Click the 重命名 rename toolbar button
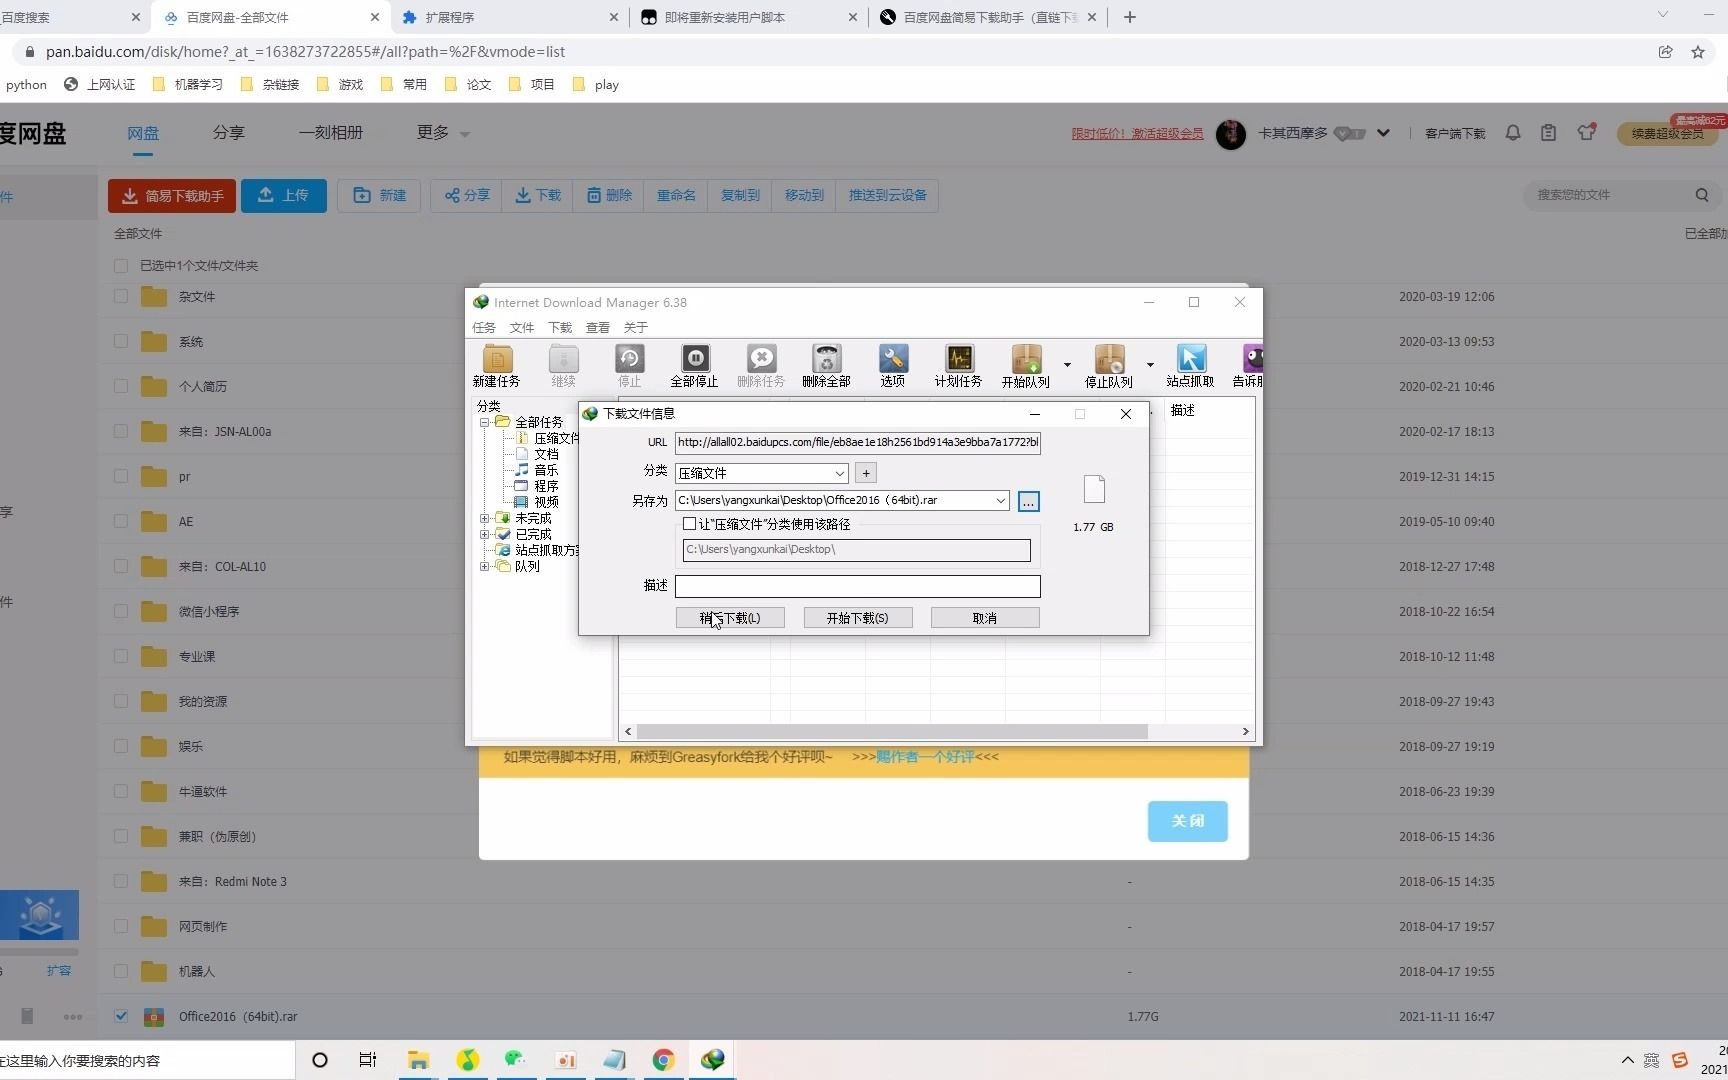This screenshot has height=1080, width=1728. pos(676,196)
